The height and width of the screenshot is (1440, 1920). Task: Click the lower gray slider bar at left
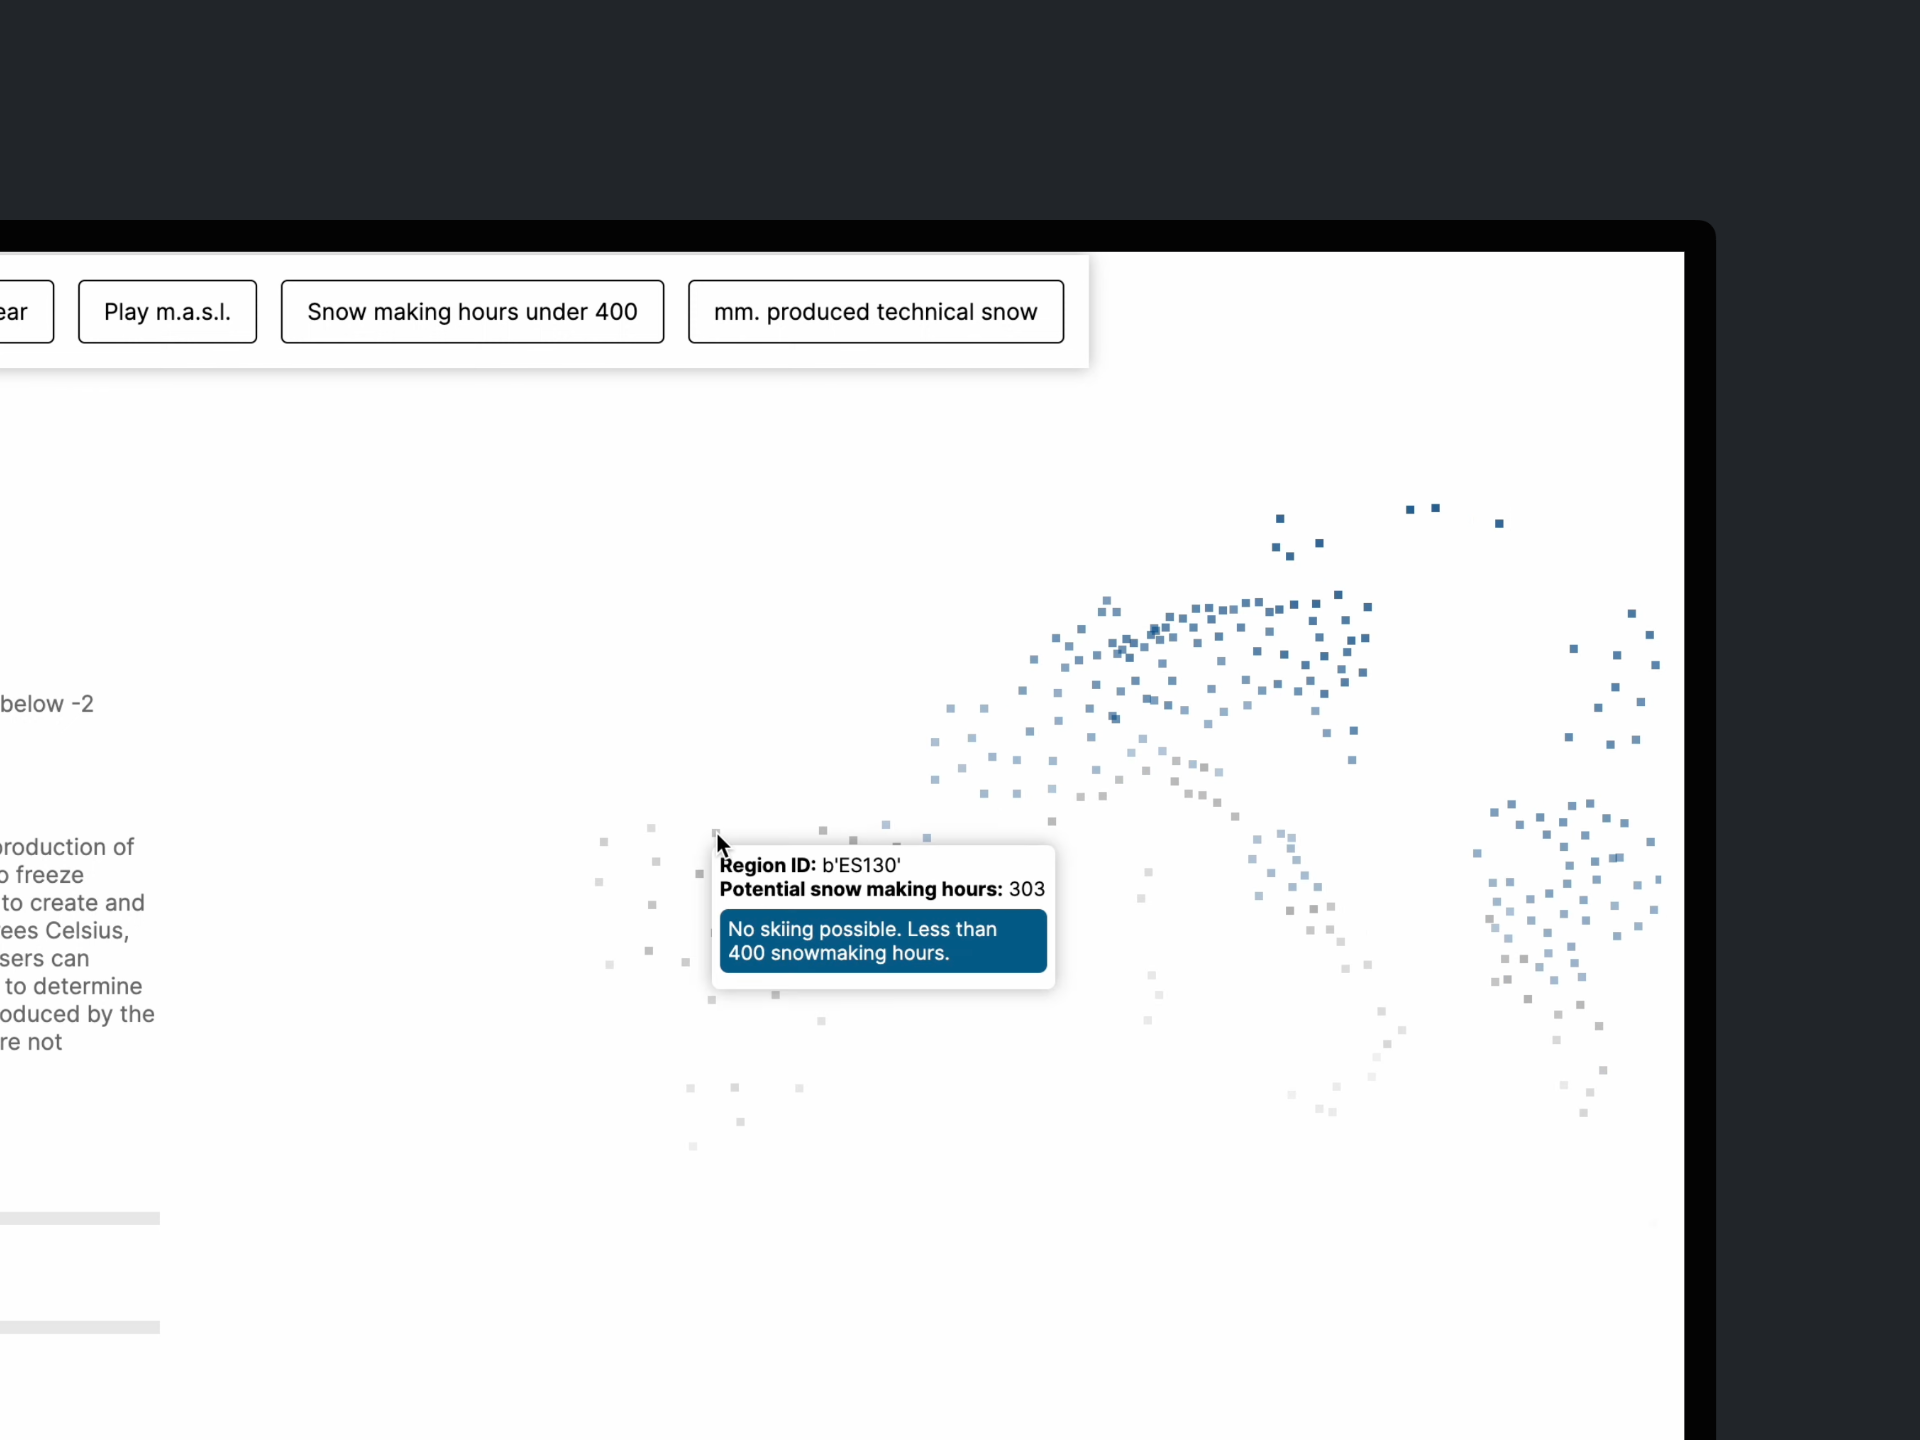[x=80, y=1327]
